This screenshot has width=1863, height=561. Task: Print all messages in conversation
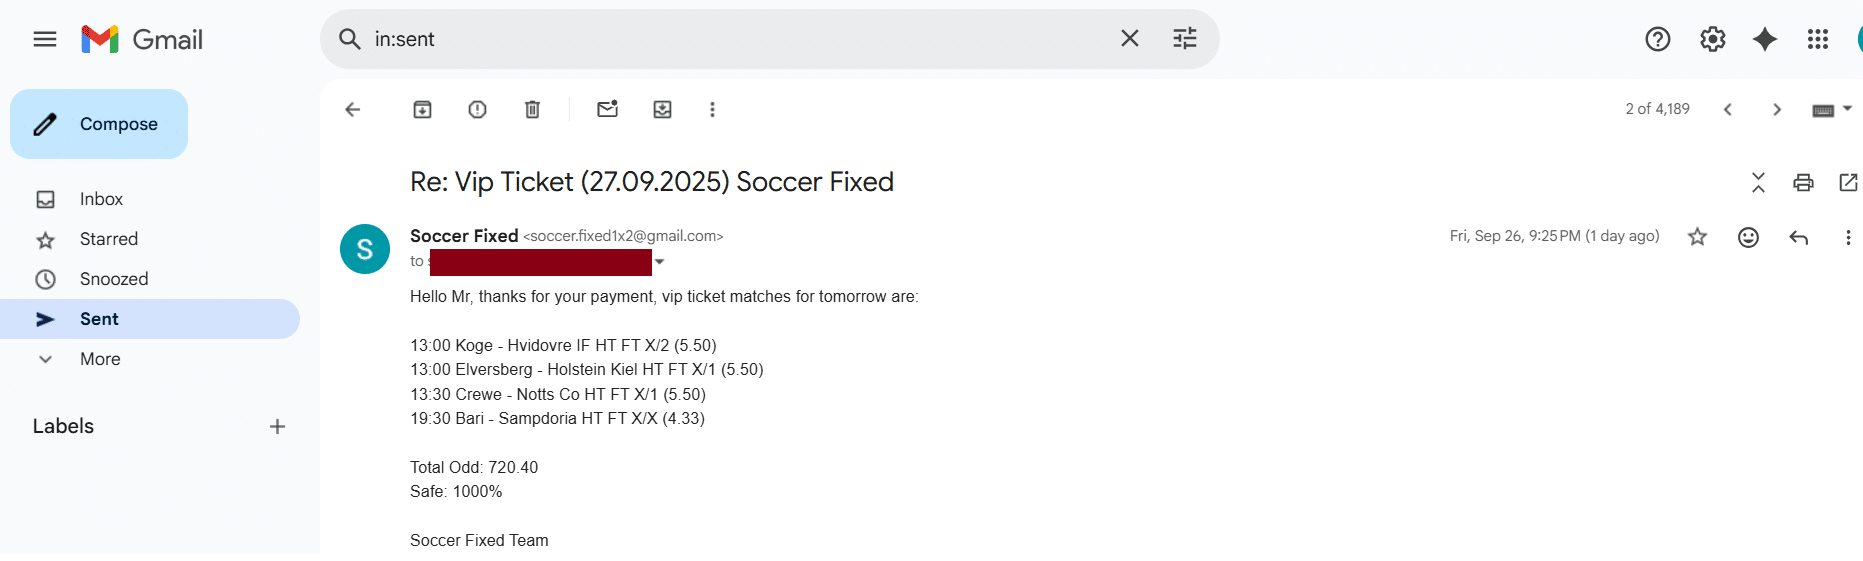1803,182
